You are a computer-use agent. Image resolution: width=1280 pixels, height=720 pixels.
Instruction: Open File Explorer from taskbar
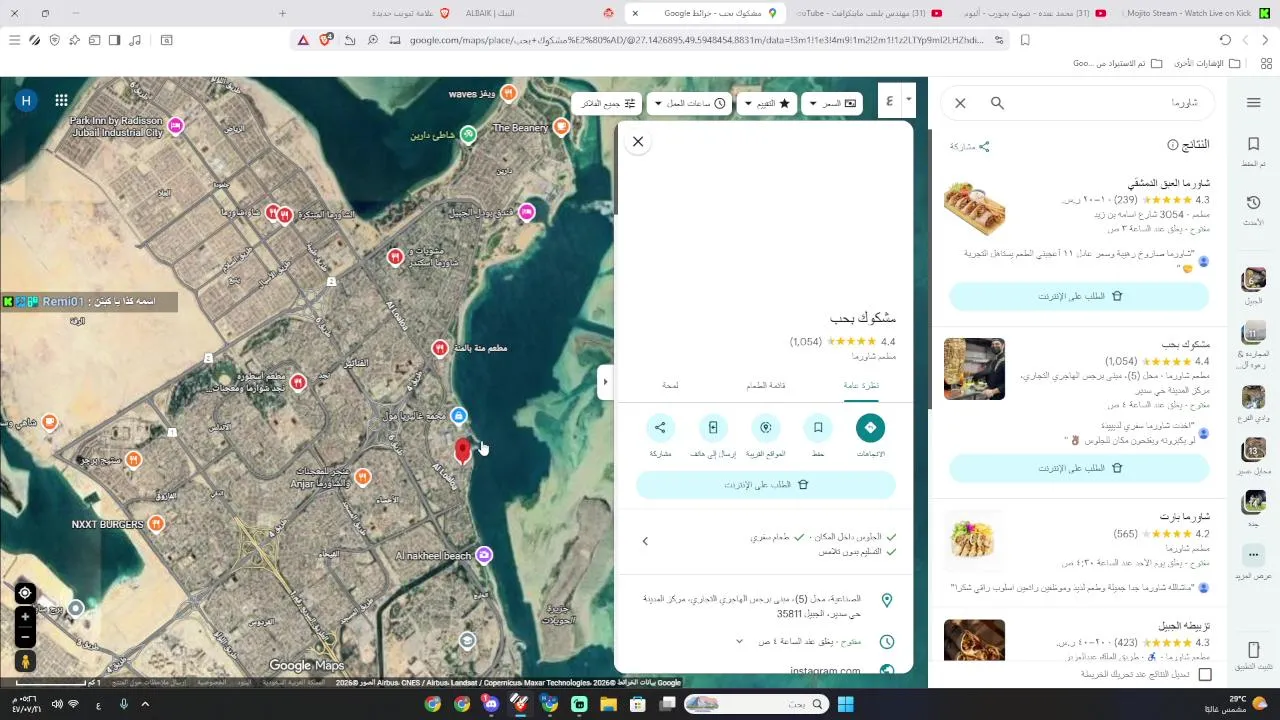(x=608, y=704)
